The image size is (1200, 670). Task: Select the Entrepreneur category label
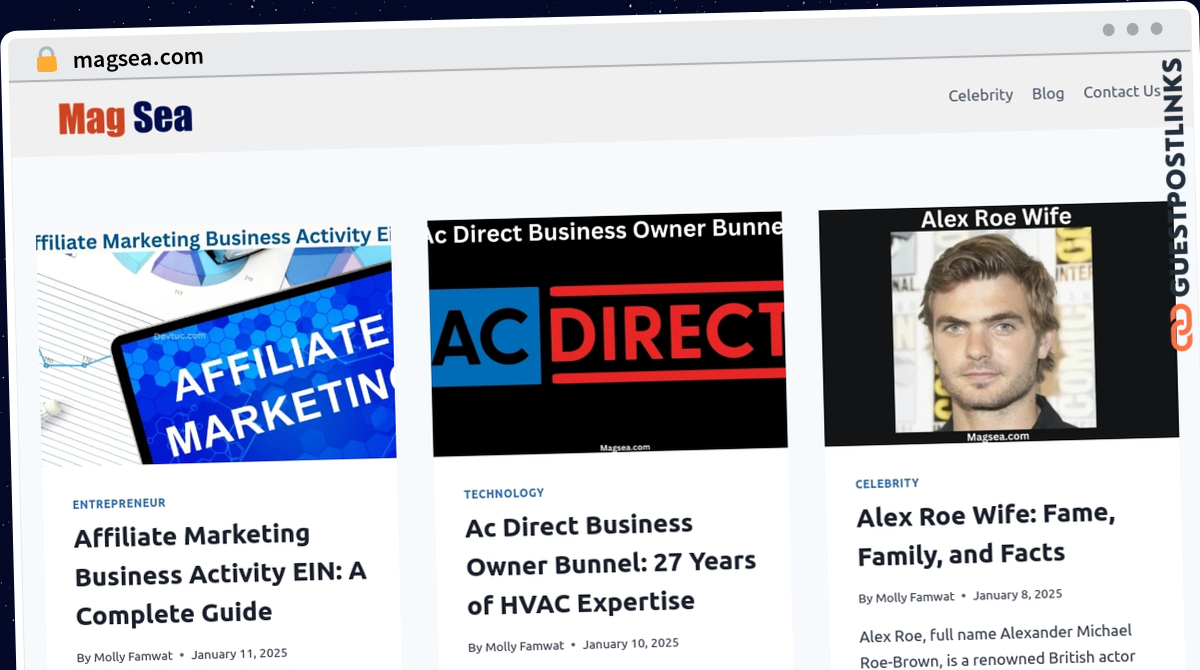[x=119, y=503]
